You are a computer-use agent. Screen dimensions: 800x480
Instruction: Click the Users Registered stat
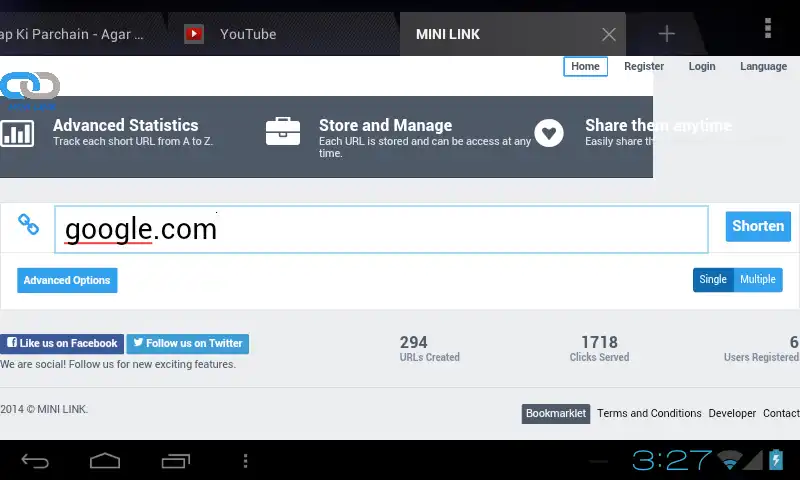[761, 348]
